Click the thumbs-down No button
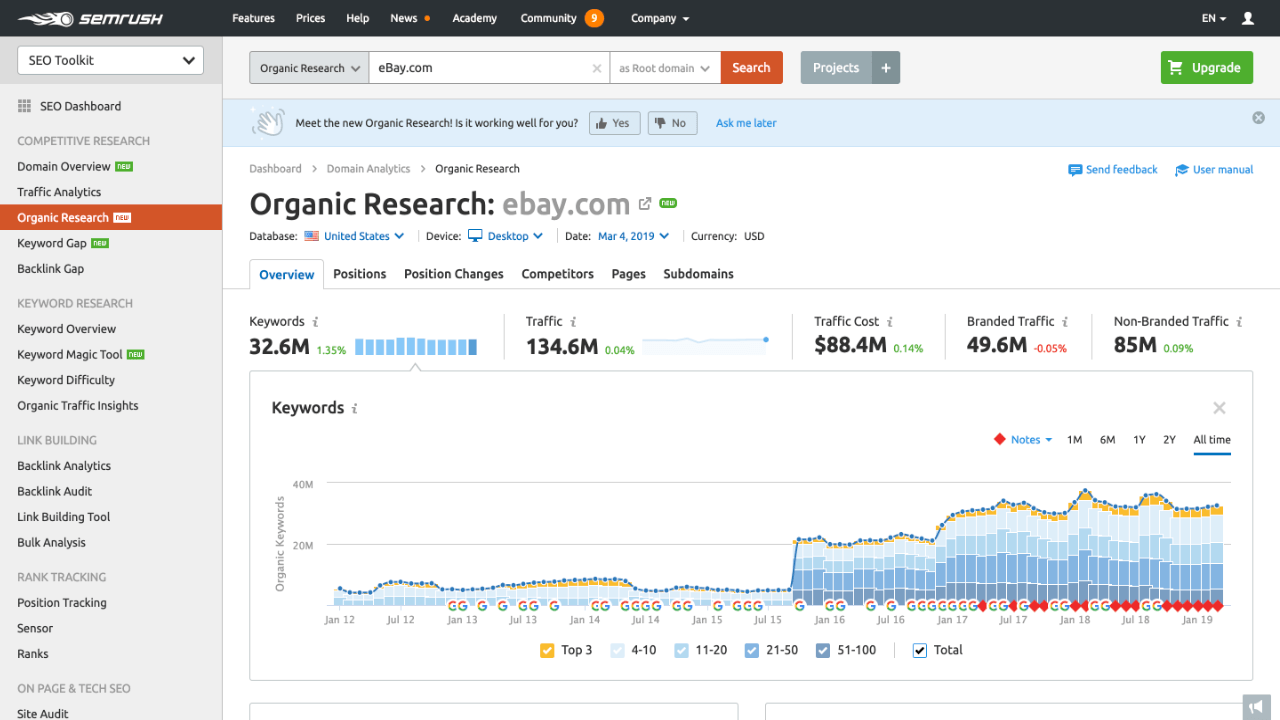1280x720 pixels. click(x=672, y=123)
